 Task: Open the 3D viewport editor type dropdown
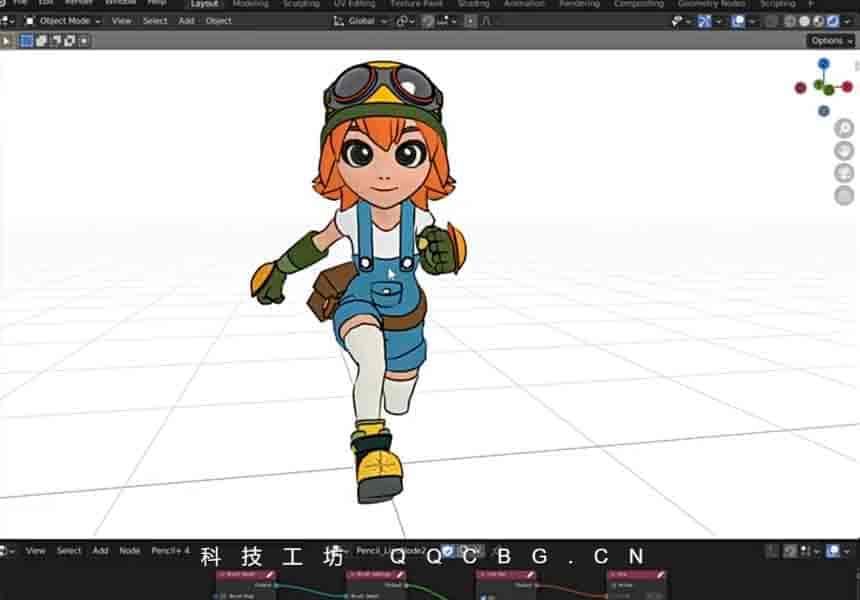[x=7, y=21]
